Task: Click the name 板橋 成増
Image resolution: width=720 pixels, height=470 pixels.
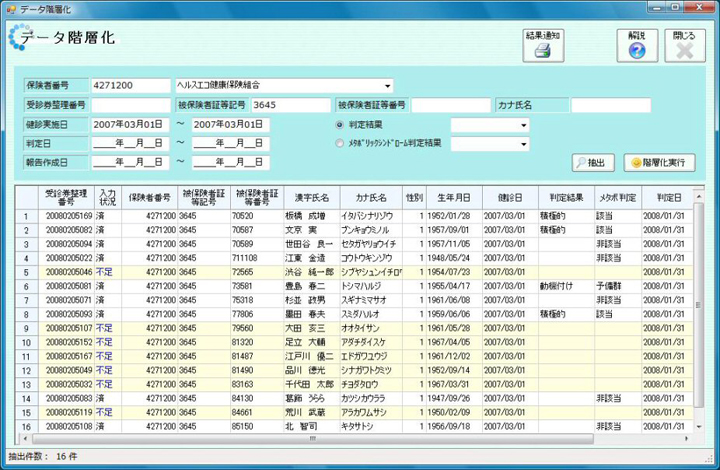Action: click(305, 216)
